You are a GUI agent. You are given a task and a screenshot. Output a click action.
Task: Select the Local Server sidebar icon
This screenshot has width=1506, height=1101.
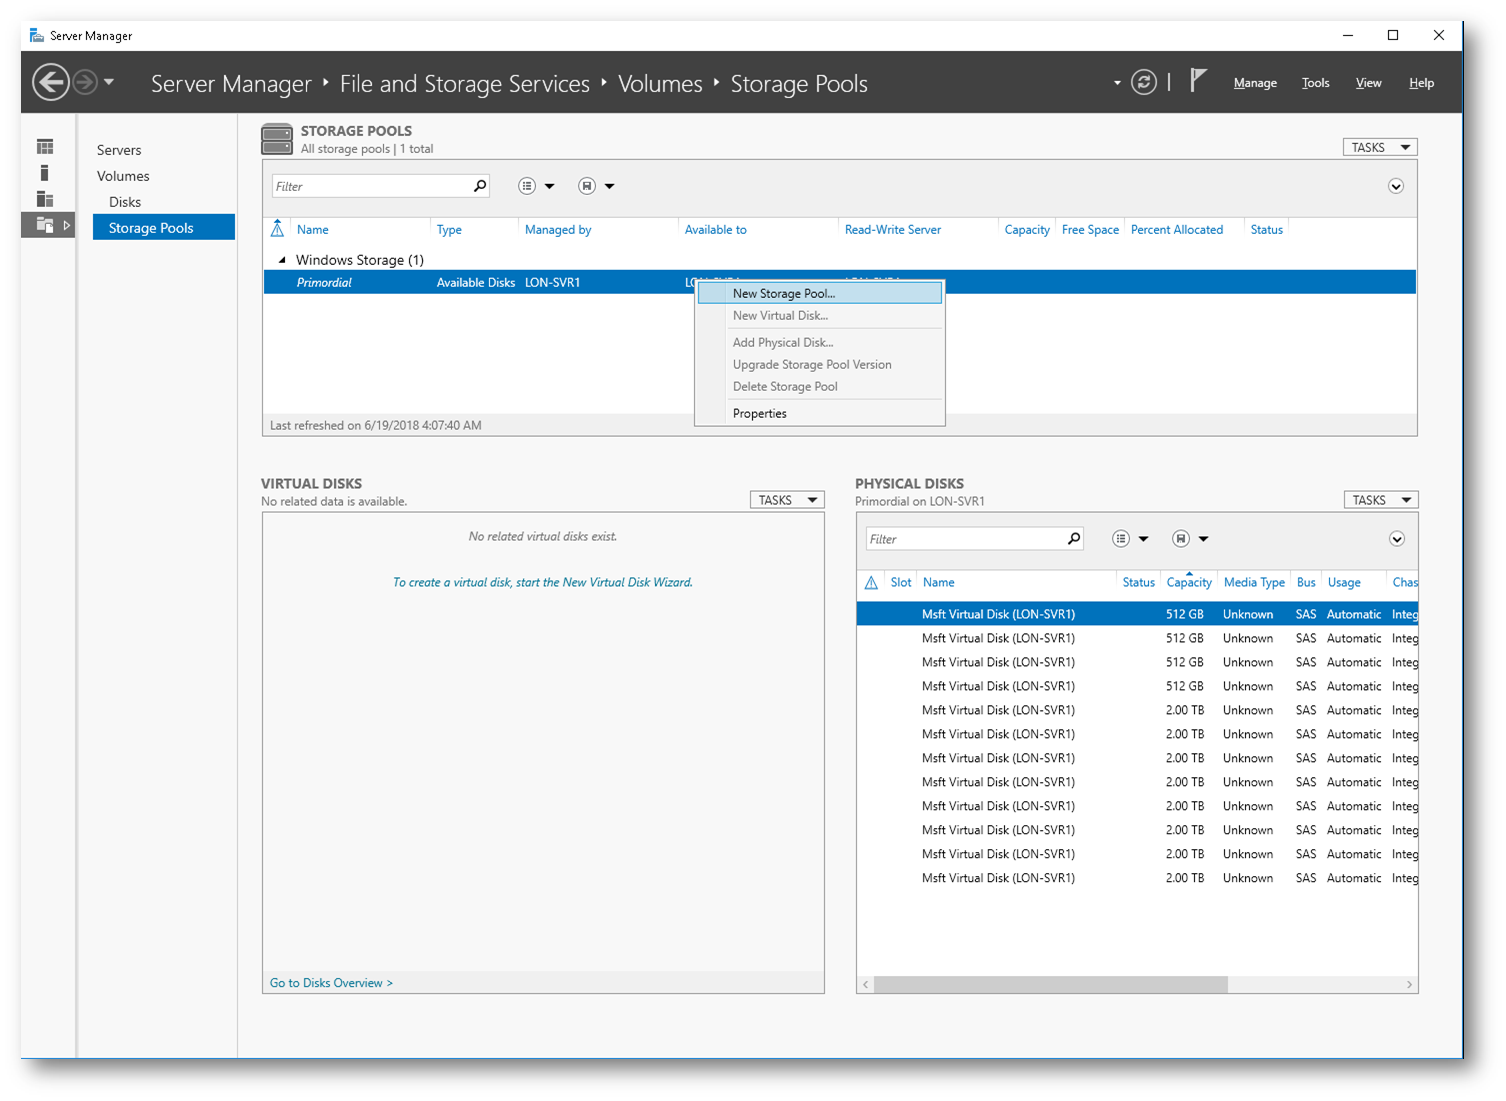pos(45,173)
